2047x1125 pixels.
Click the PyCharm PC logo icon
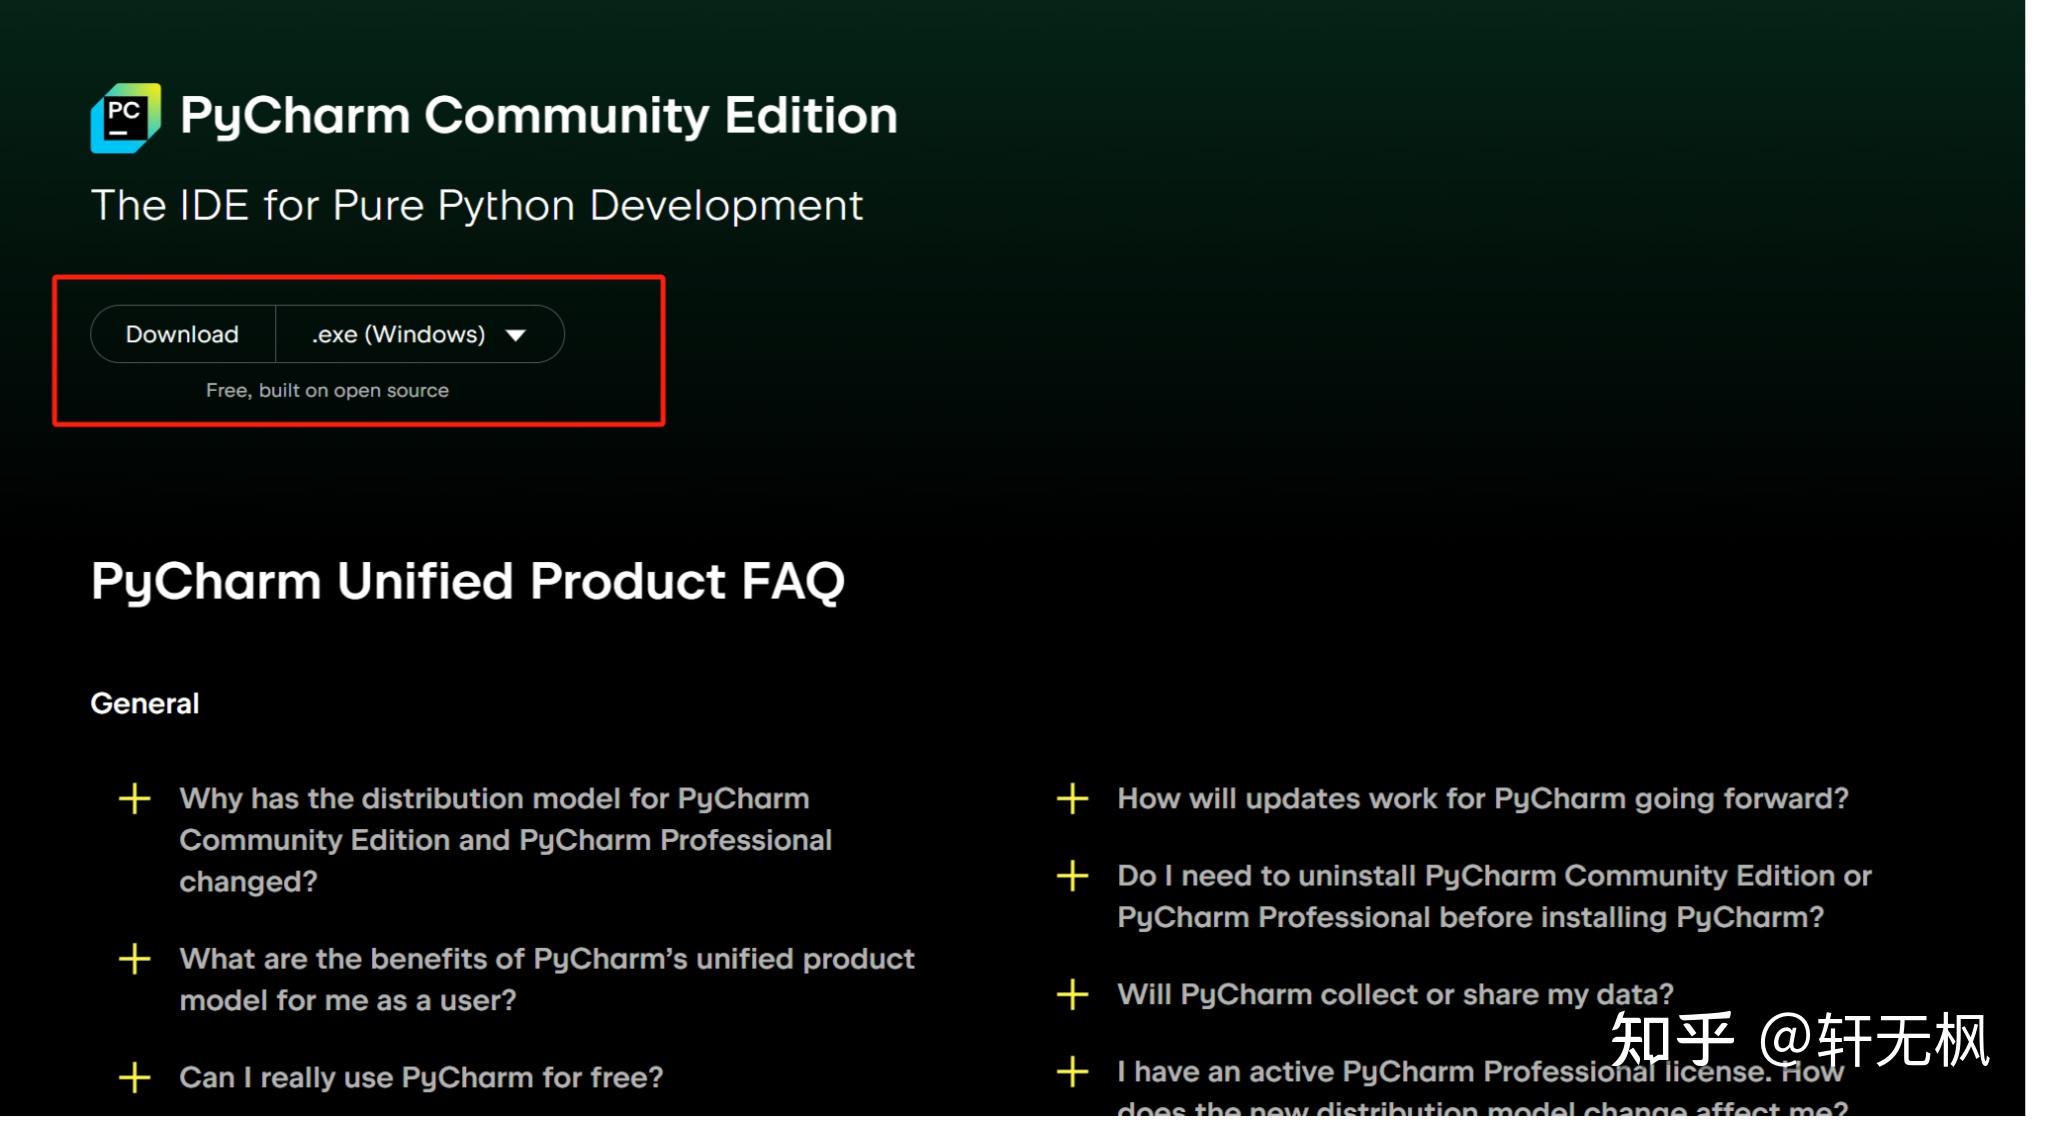[125, 118]
